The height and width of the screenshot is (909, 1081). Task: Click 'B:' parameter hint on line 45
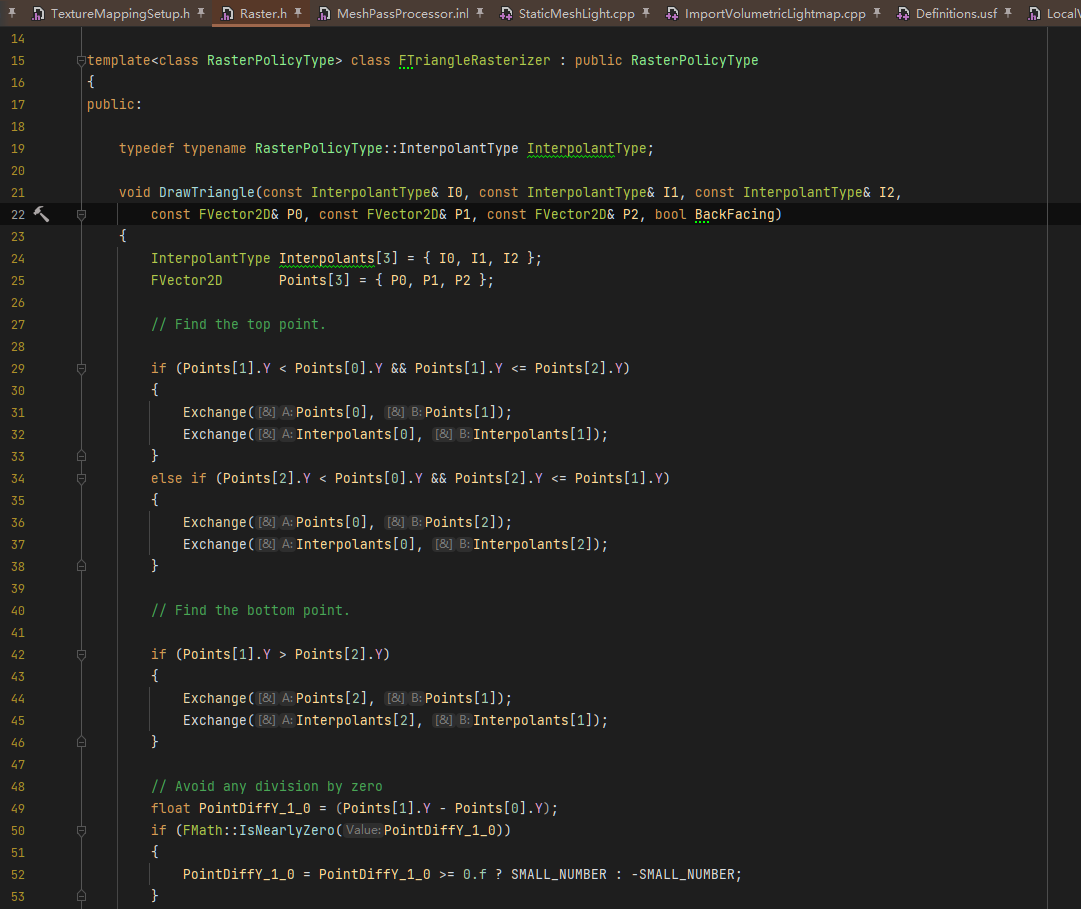[x=464, y=720]
